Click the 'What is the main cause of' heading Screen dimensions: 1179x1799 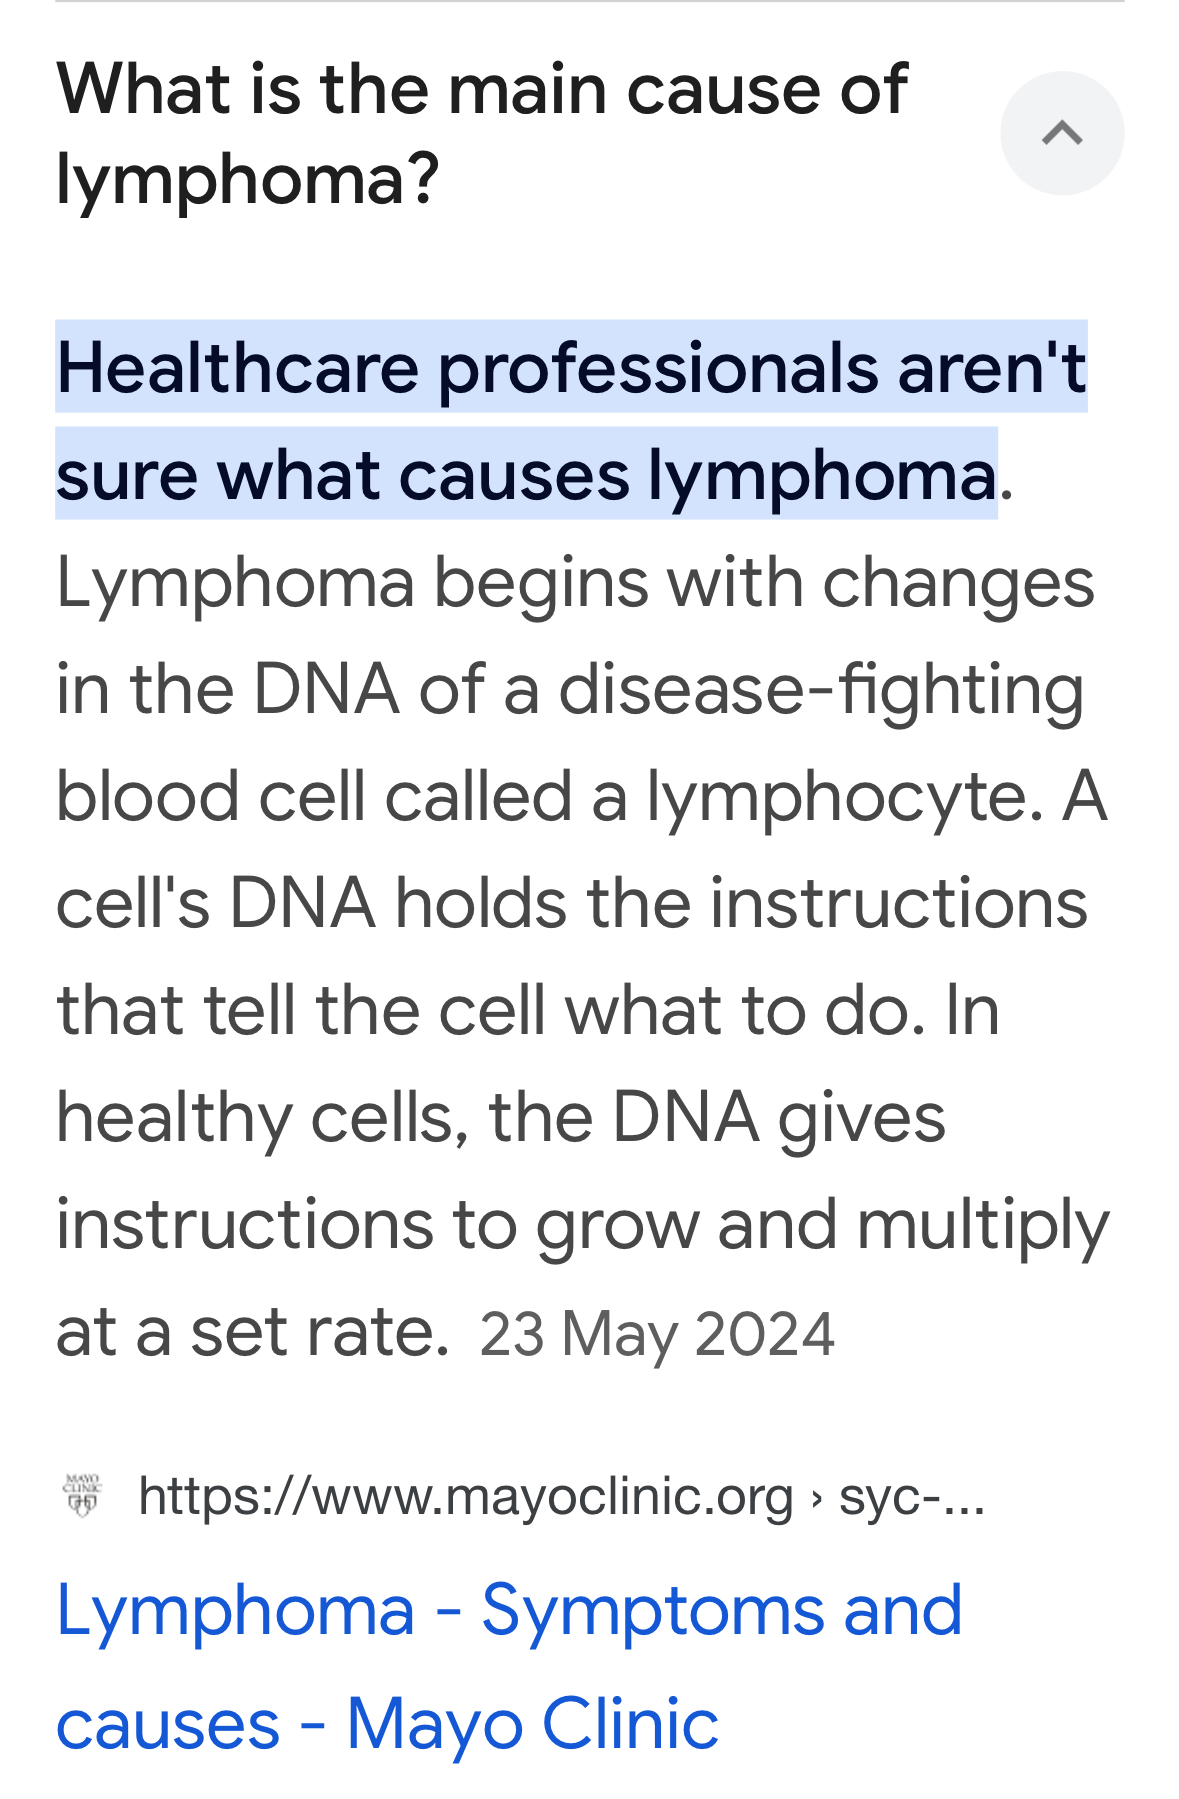[482, 89]
